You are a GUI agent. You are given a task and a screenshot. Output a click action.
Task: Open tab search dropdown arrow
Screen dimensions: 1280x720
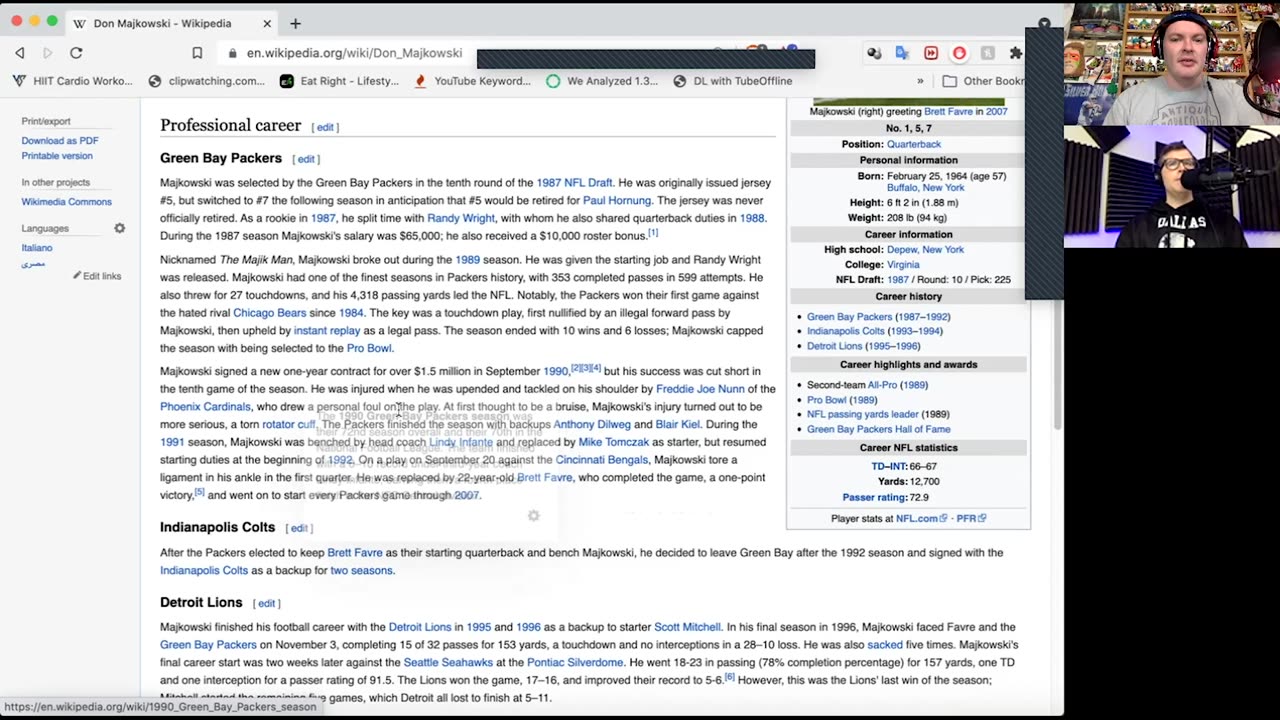(x=1044, y=22)
